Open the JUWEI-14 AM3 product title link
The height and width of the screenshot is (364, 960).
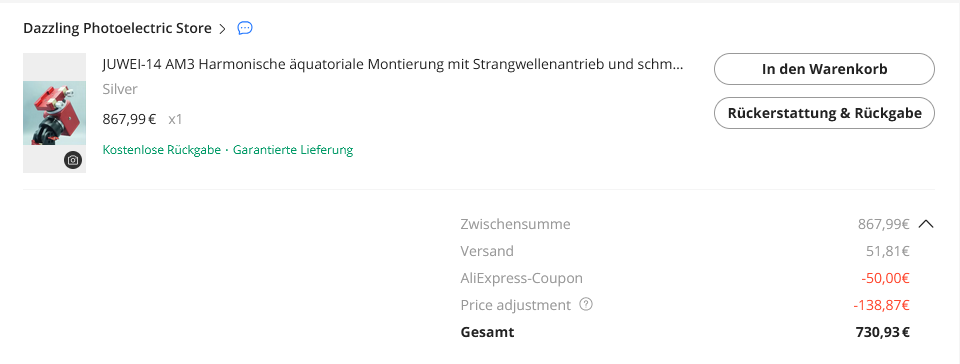(392, 65)
